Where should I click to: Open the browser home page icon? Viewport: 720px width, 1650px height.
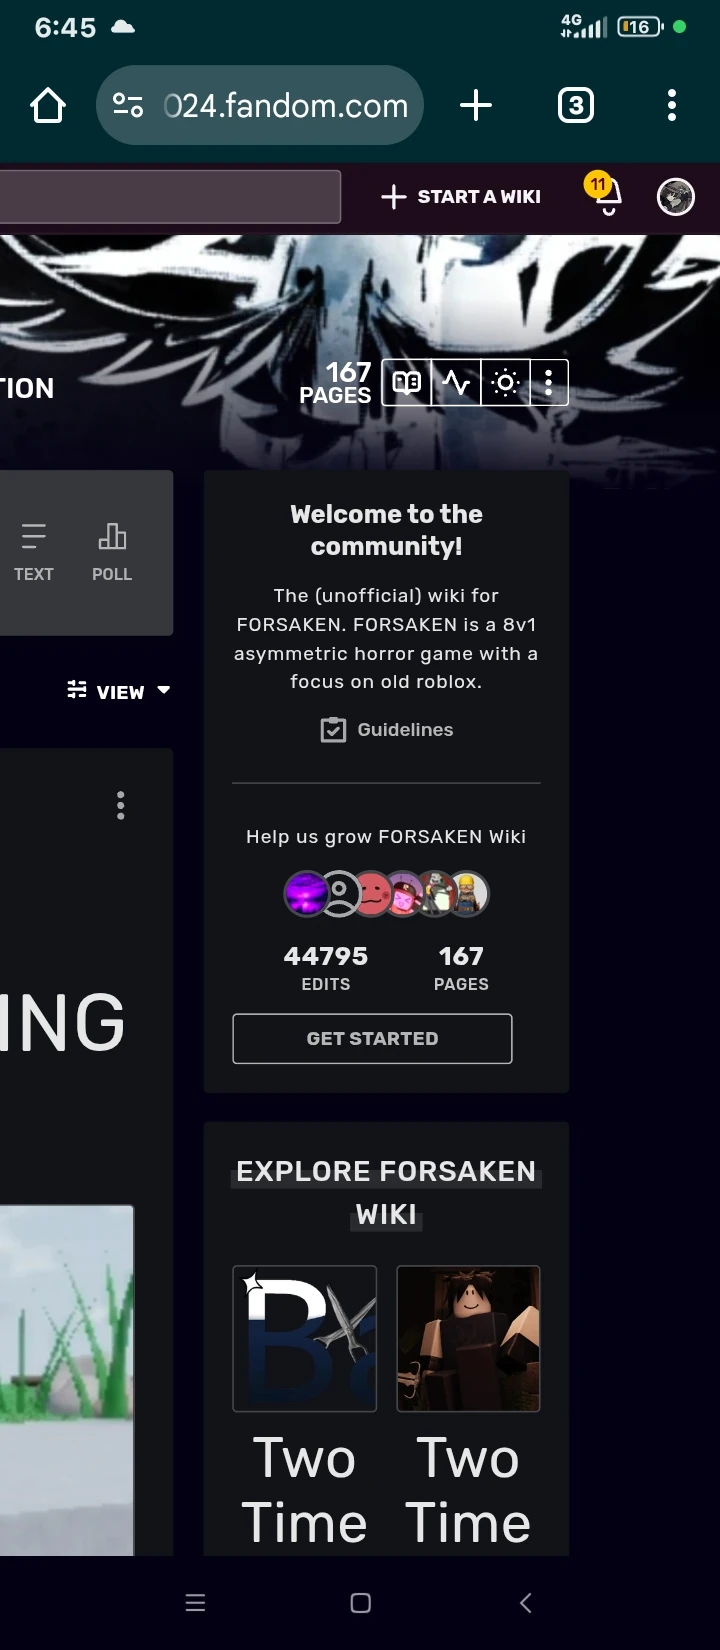point(48,105)
